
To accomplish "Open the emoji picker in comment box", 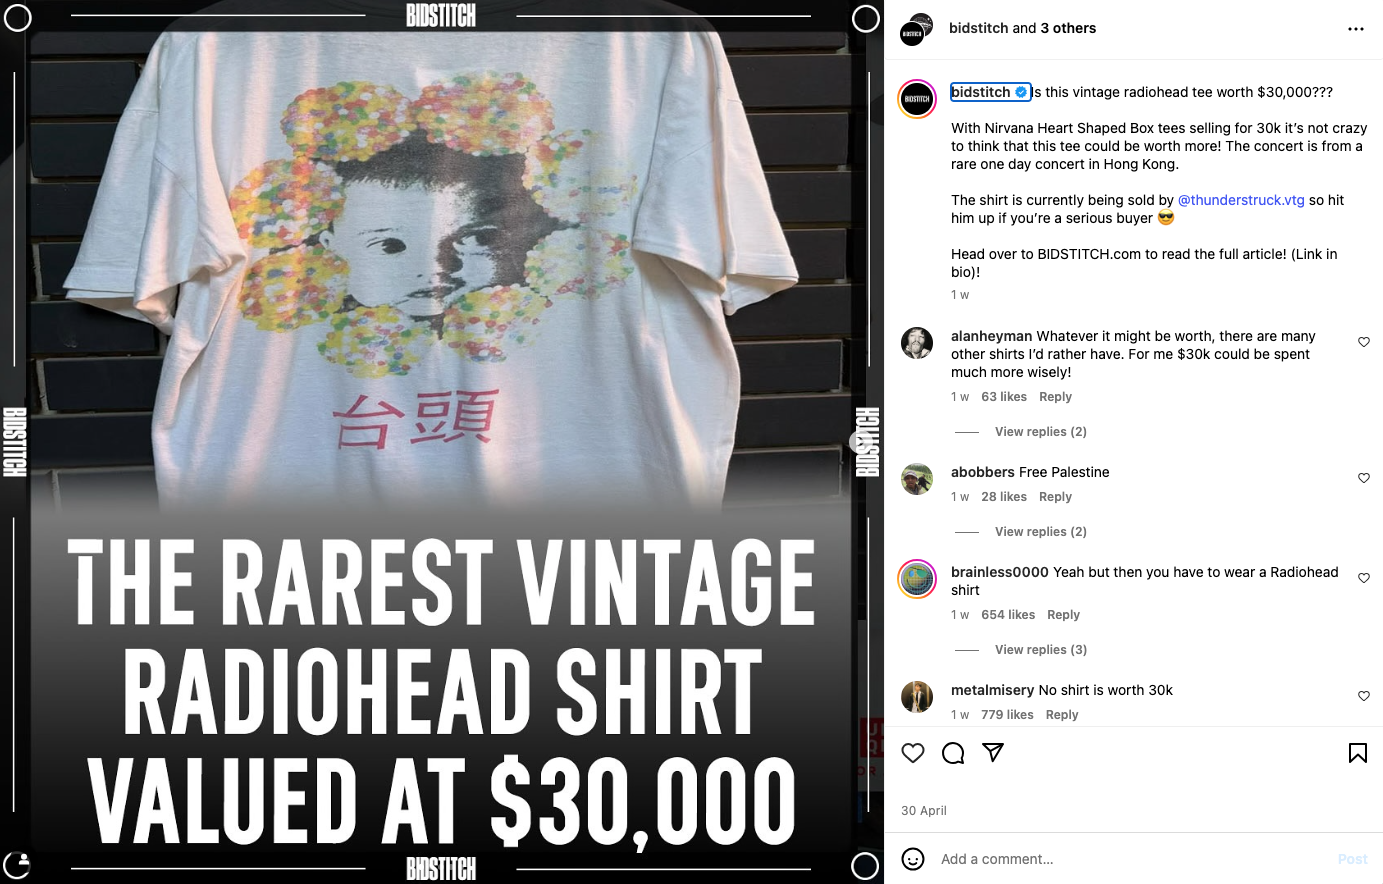I will (913, 858).
